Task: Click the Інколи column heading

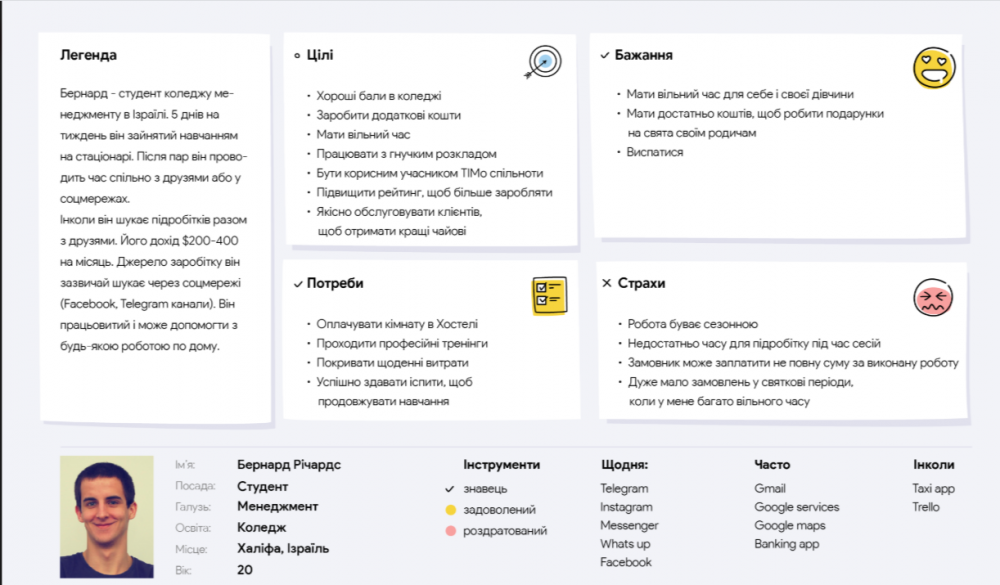Action: point(933,465)
